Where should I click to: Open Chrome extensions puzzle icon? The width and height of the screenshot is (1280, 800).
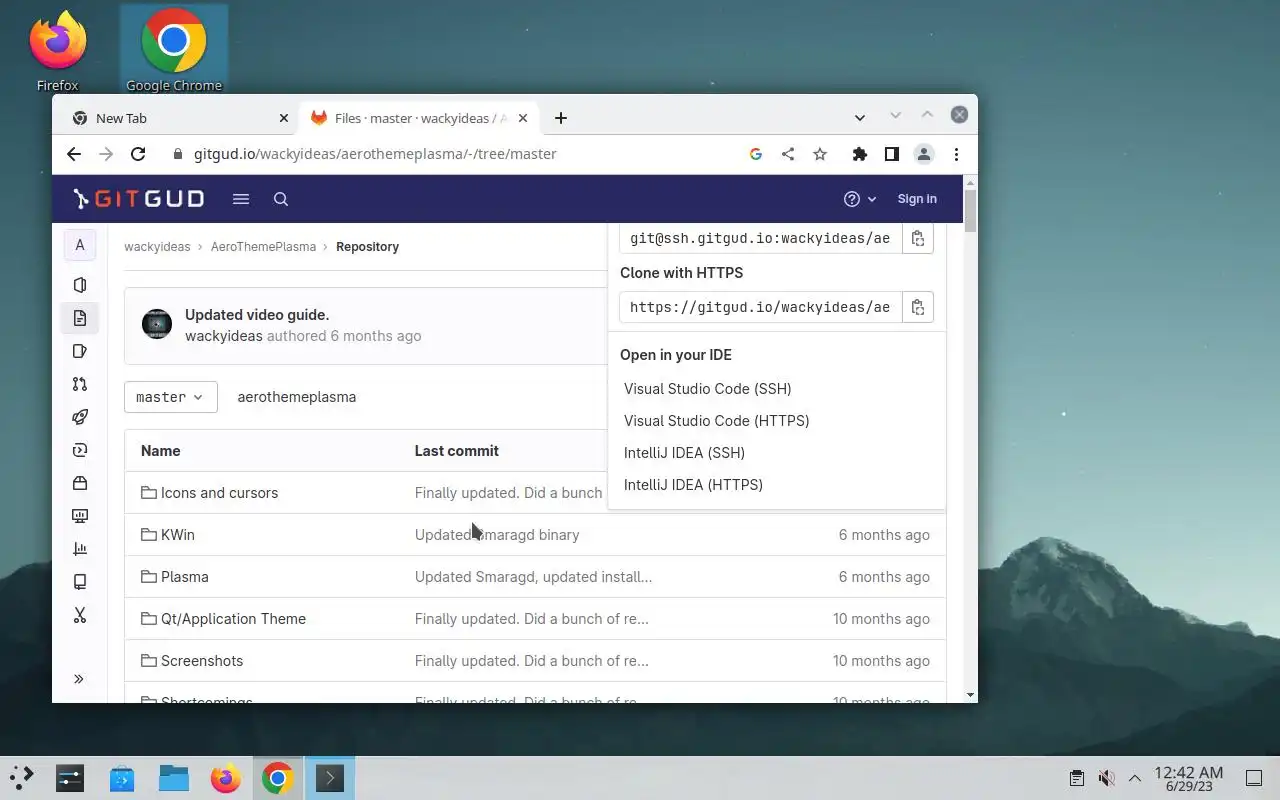(860, 154)
